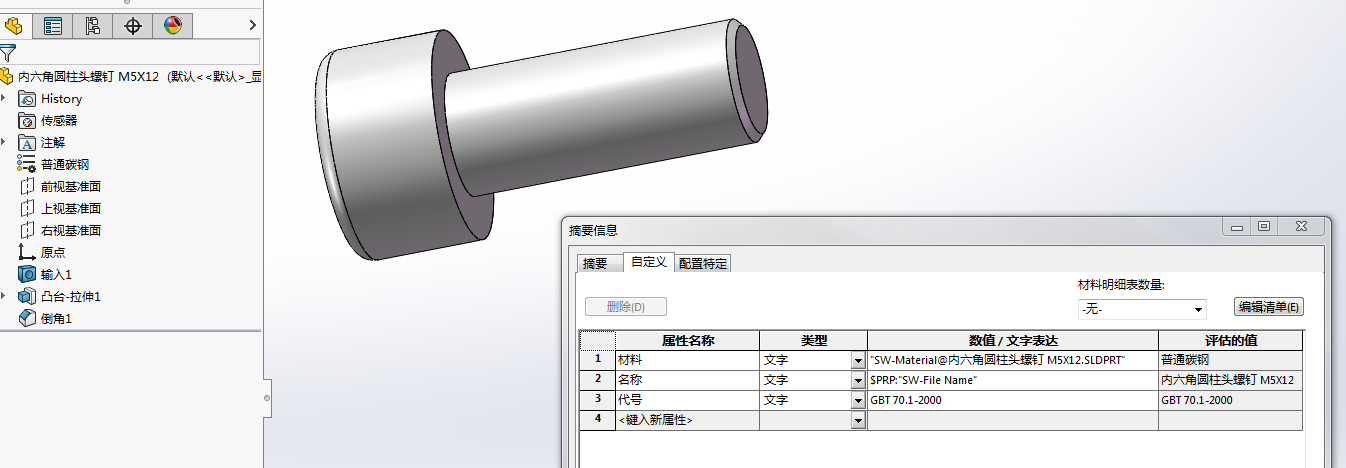Click evaluated value 内六角圆柱头螺钉 M5X12 cell
The height and width of the screenshot is (468, 1346).
click(1231, 380)
